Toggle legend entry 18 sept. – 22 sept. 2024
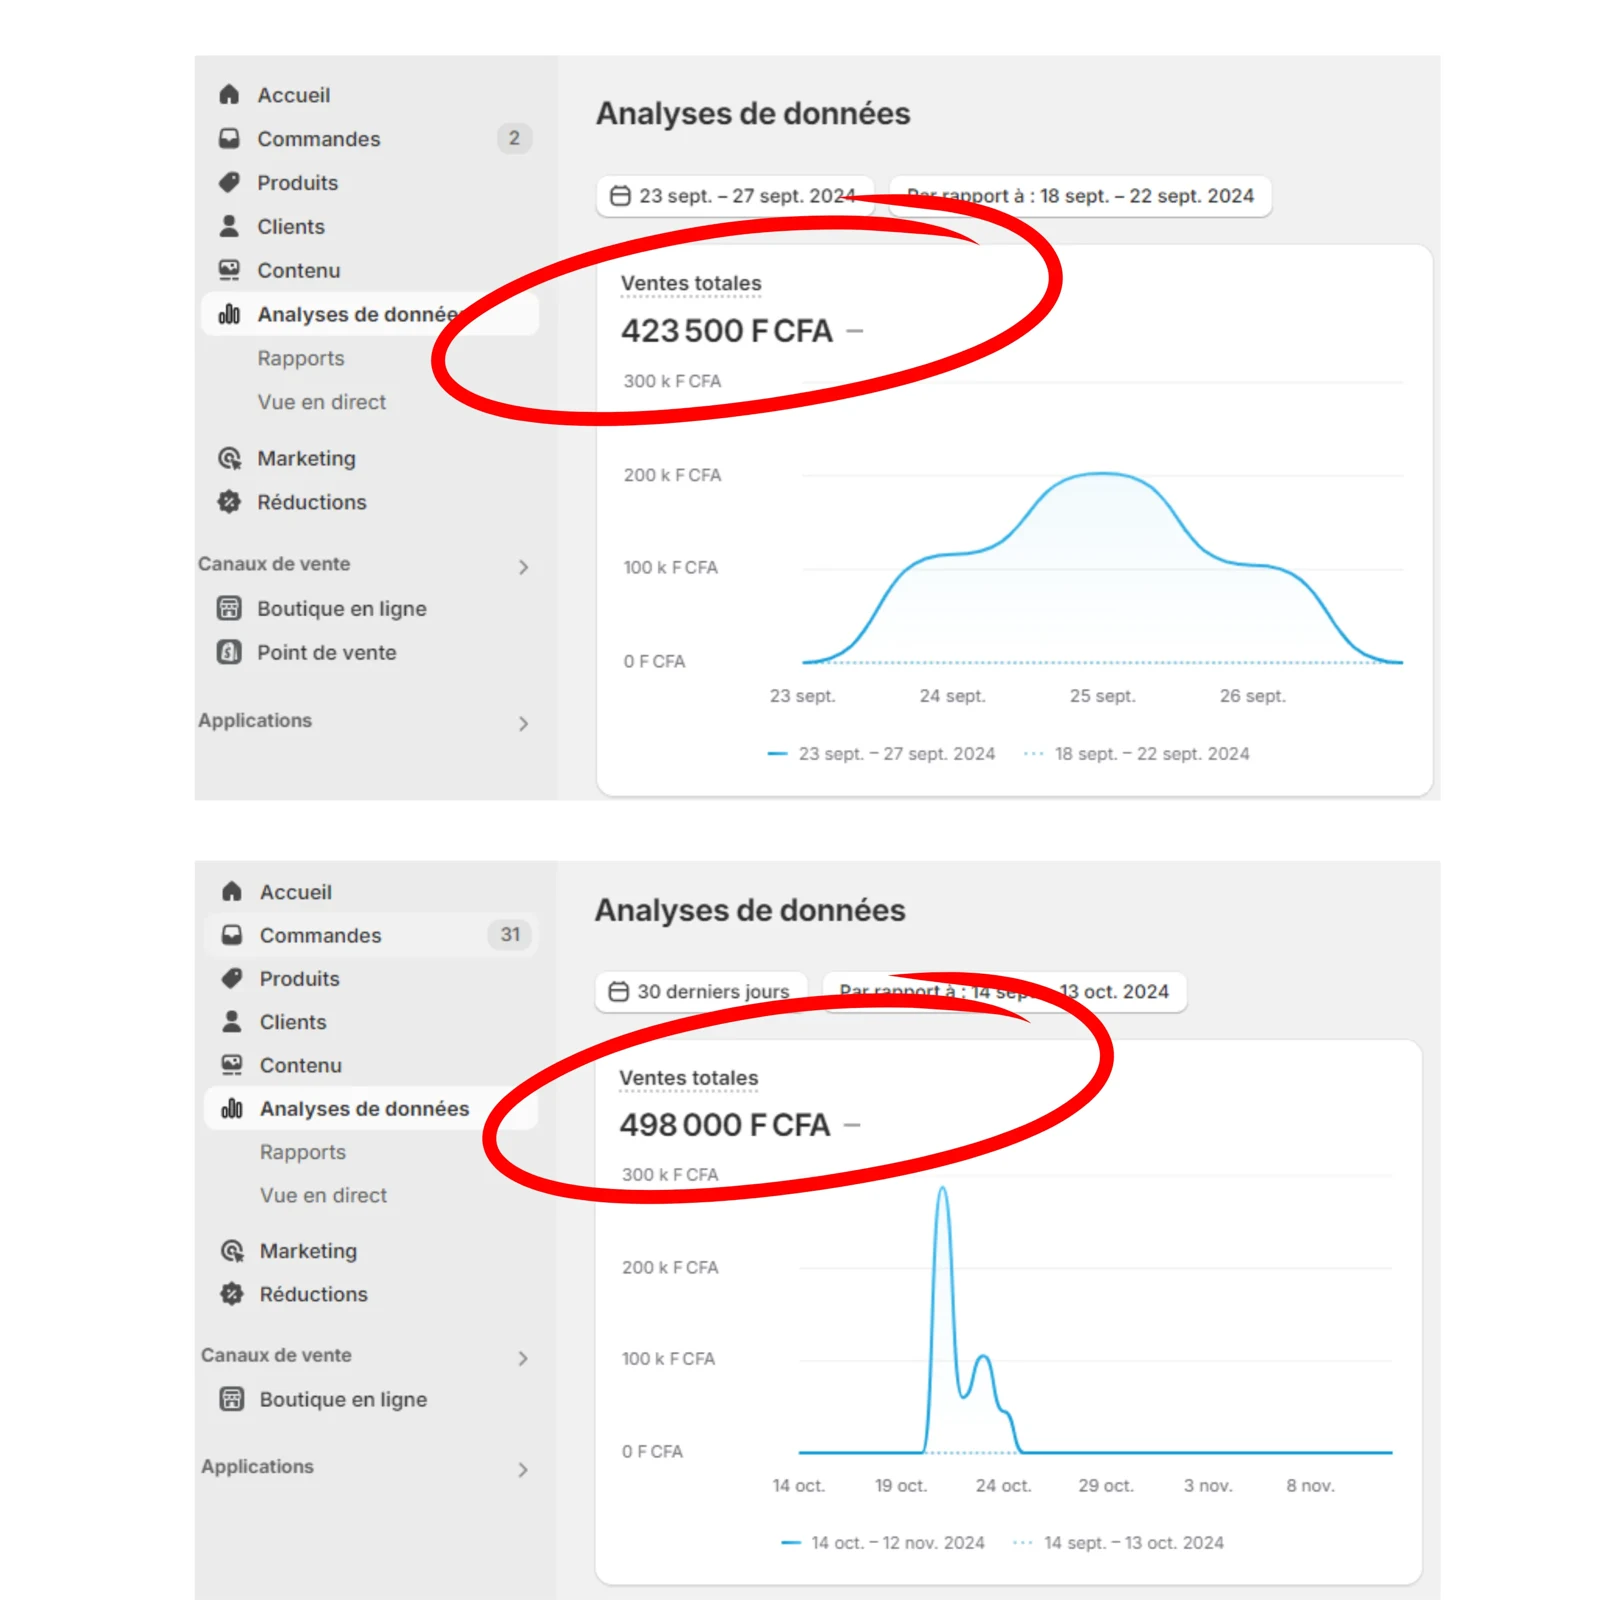 coord(1137,754)
